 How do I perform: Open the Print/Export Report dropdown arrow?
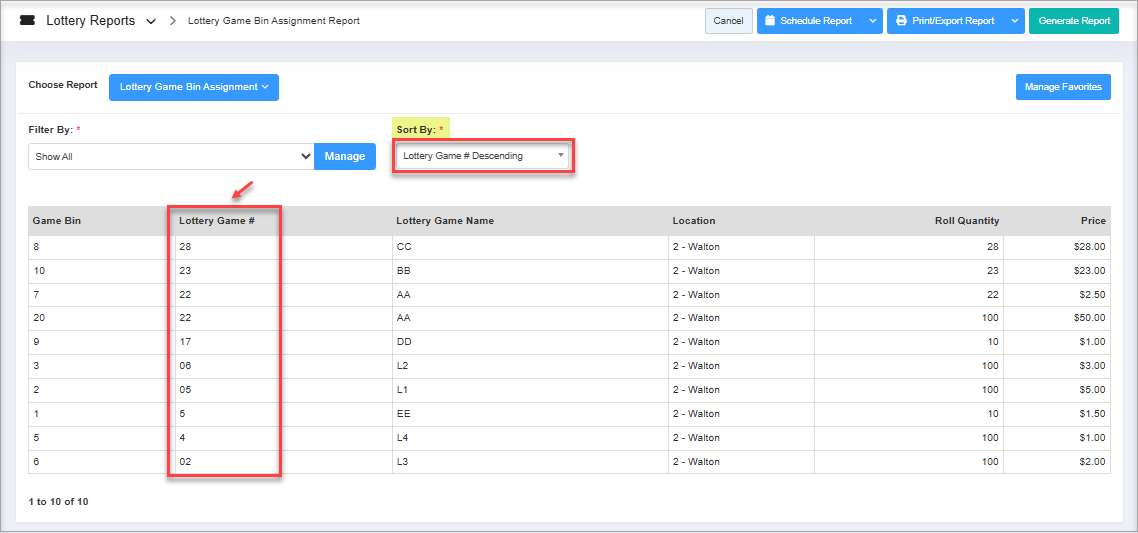[x=1014, y=21]
